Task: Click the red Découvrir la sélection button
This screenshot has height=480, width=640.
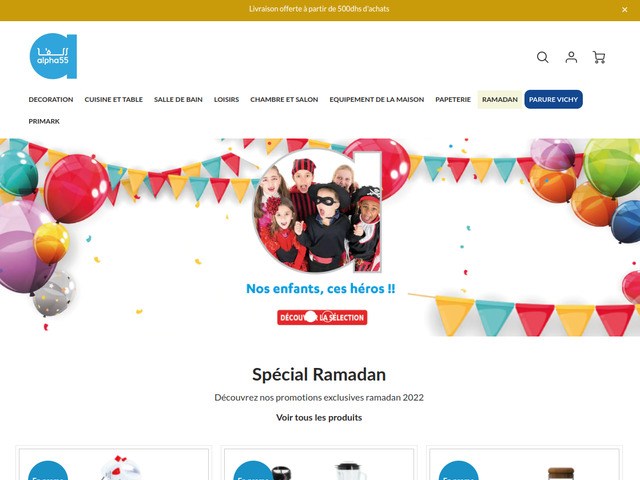Action: click(x=322, y=318)
